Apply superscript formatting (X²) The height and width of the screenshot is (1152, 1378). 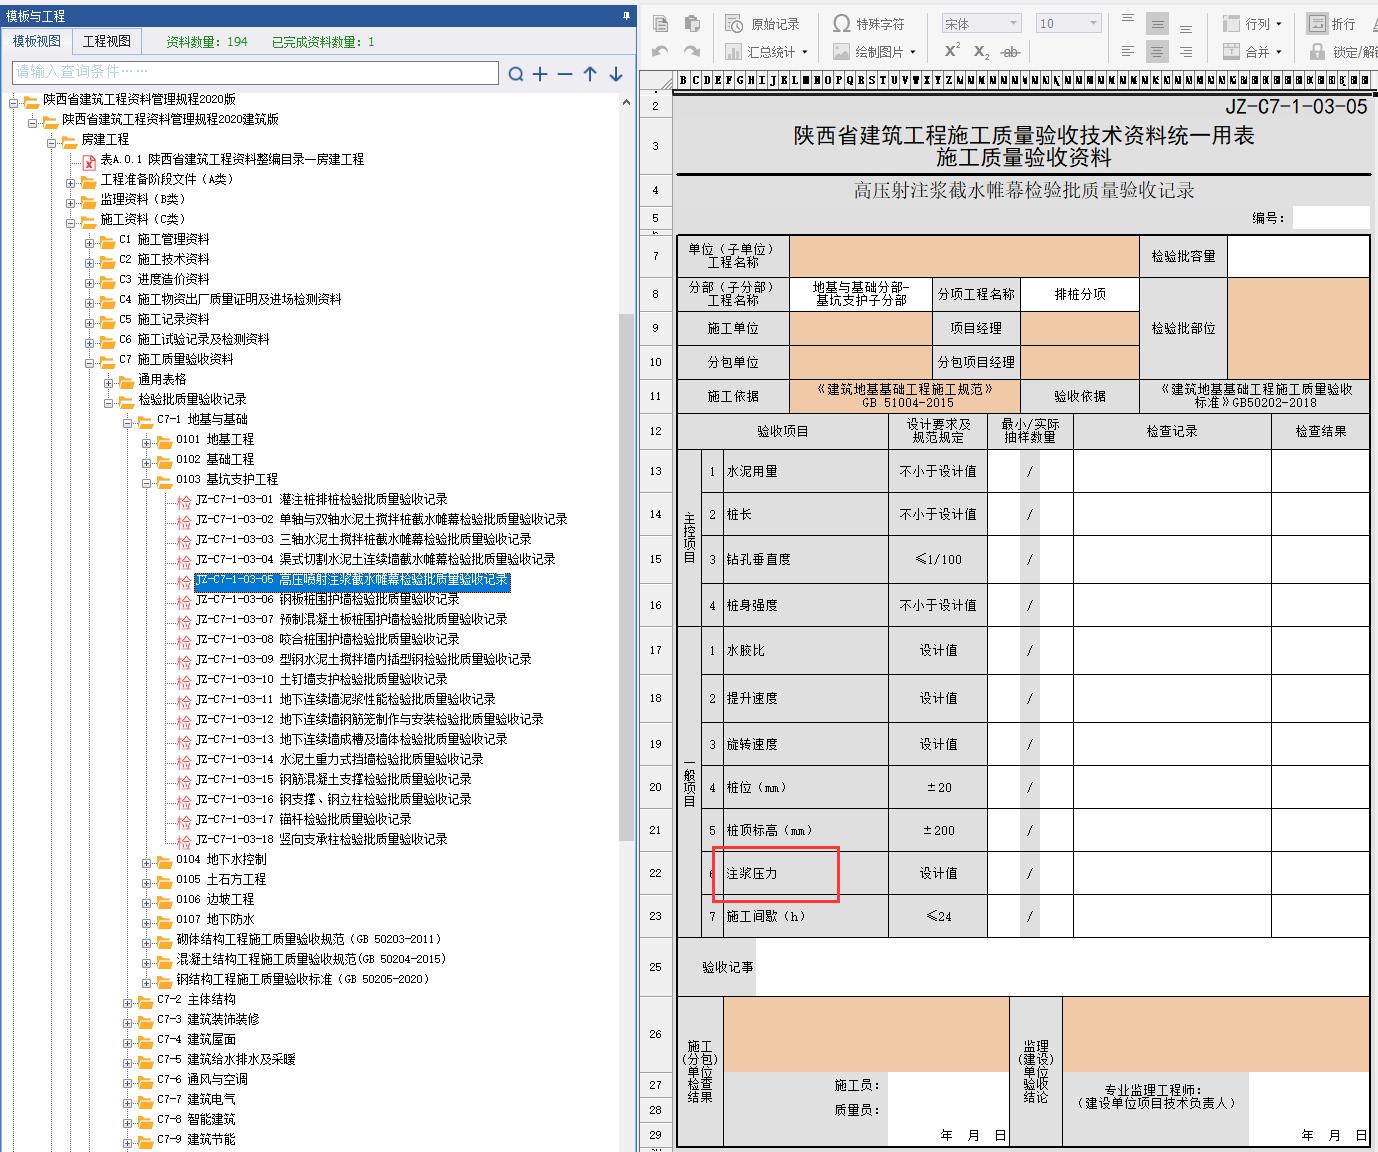(x=952, y=51)
